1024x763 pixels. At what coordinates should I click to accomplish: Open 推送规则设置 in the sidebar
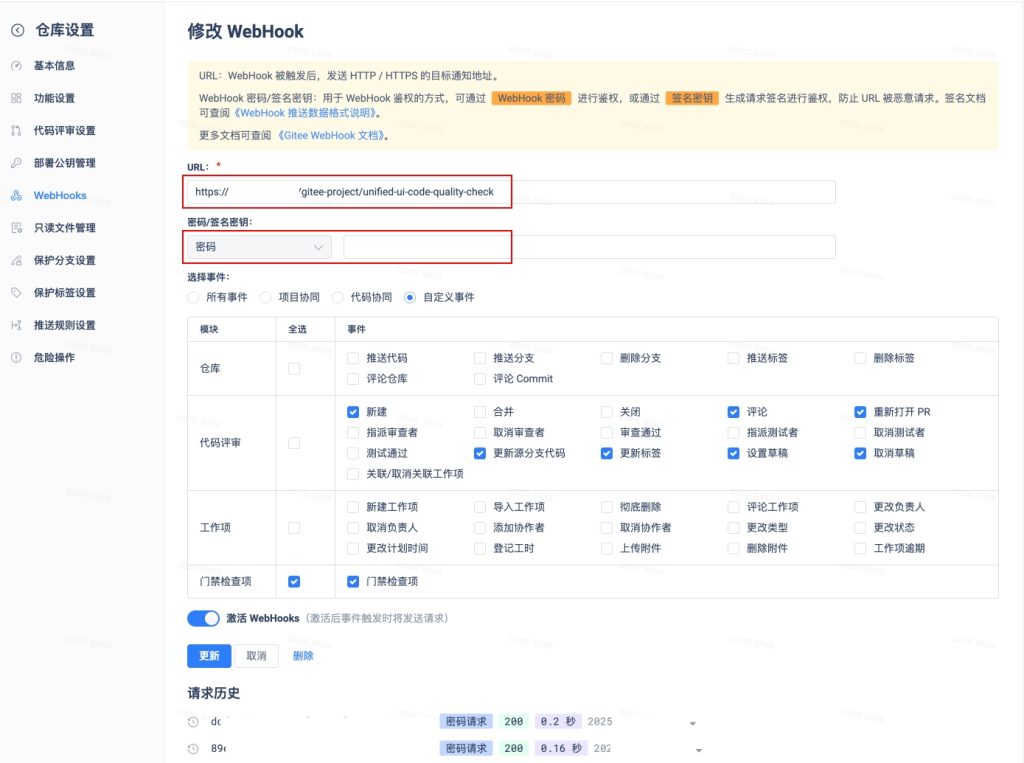pyautogui.click(x=64, y=325)
